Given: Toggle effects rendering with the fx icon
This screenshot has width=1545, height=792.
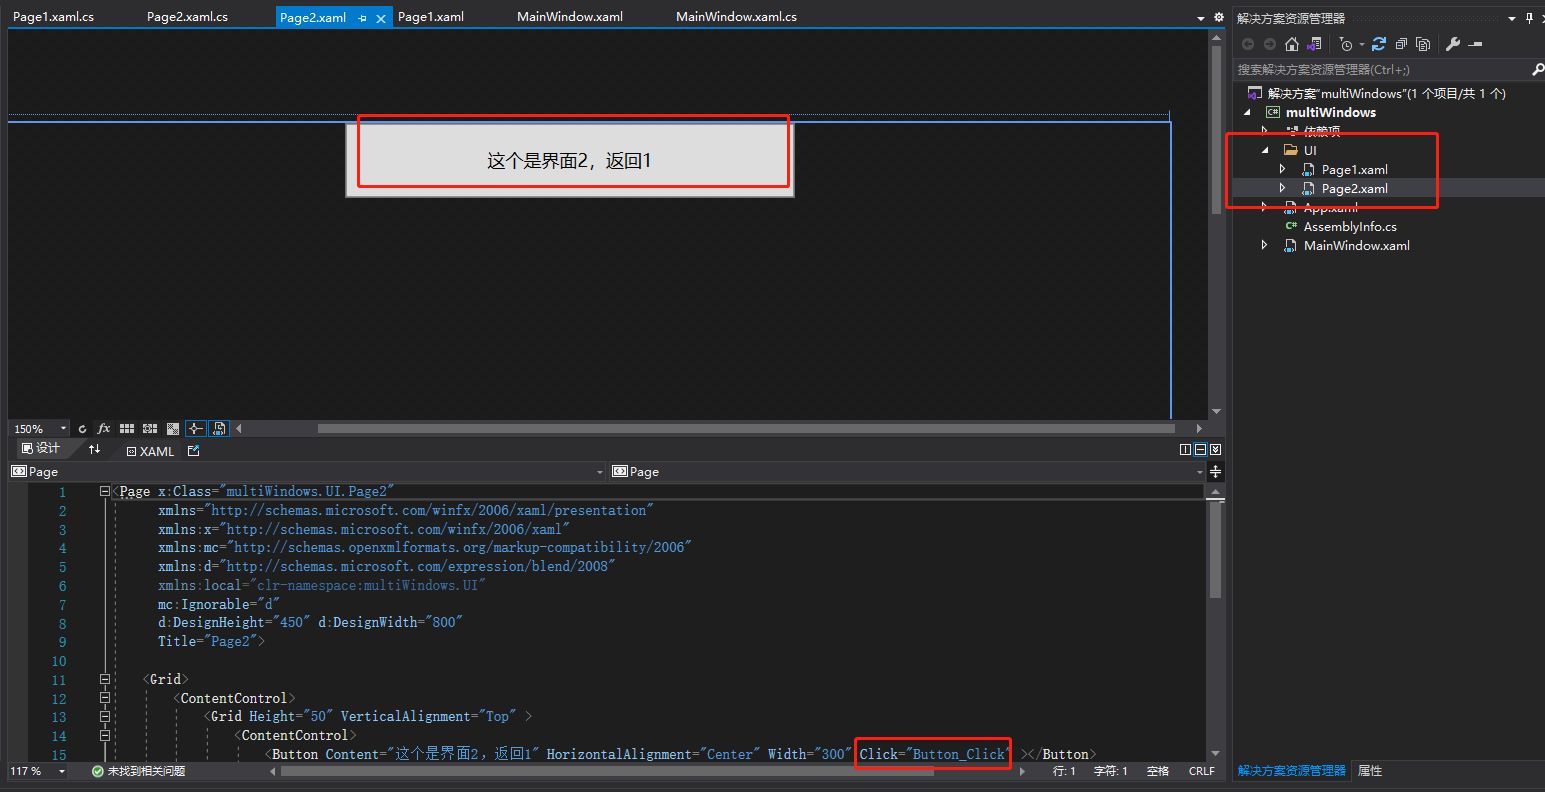Looking at the screenshot, I should pos(103,428).
